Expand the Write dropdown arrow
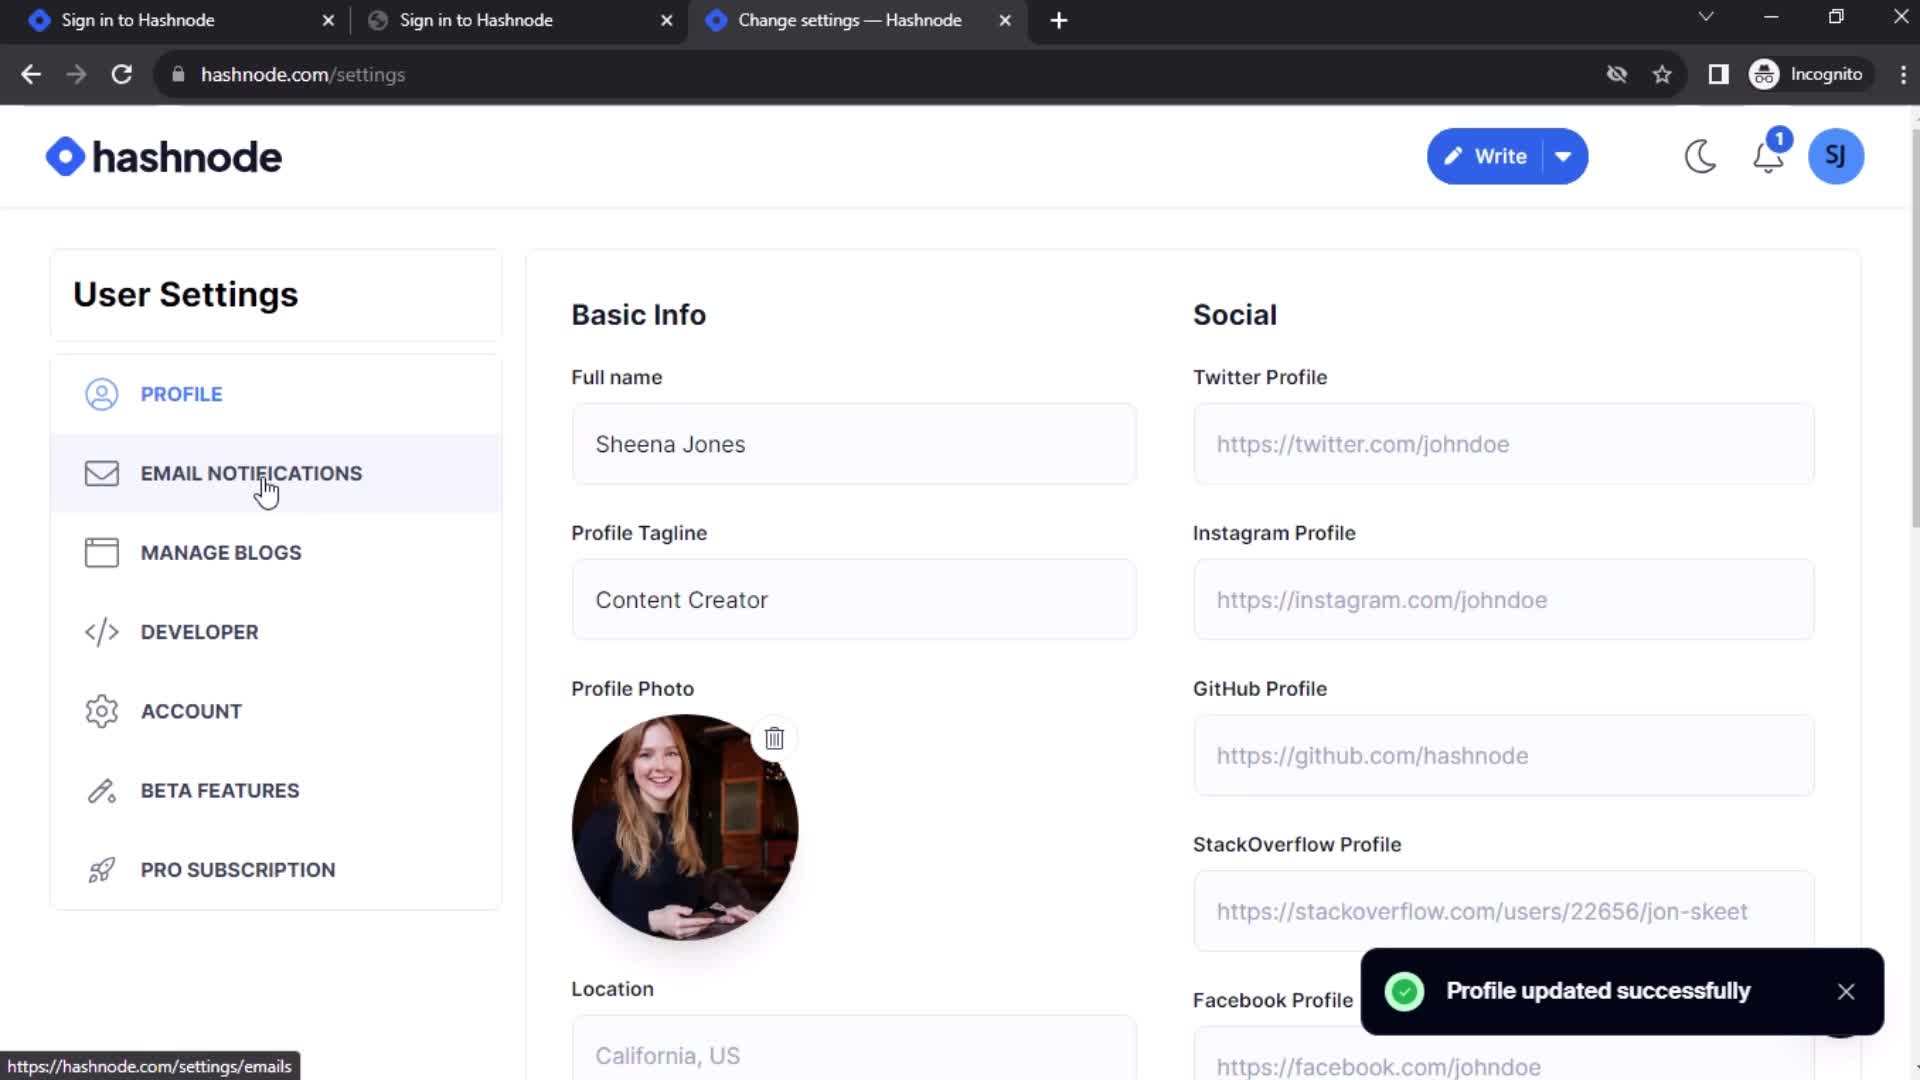The width and height of the screenshot is (1920, 1080). [1564, 156]
